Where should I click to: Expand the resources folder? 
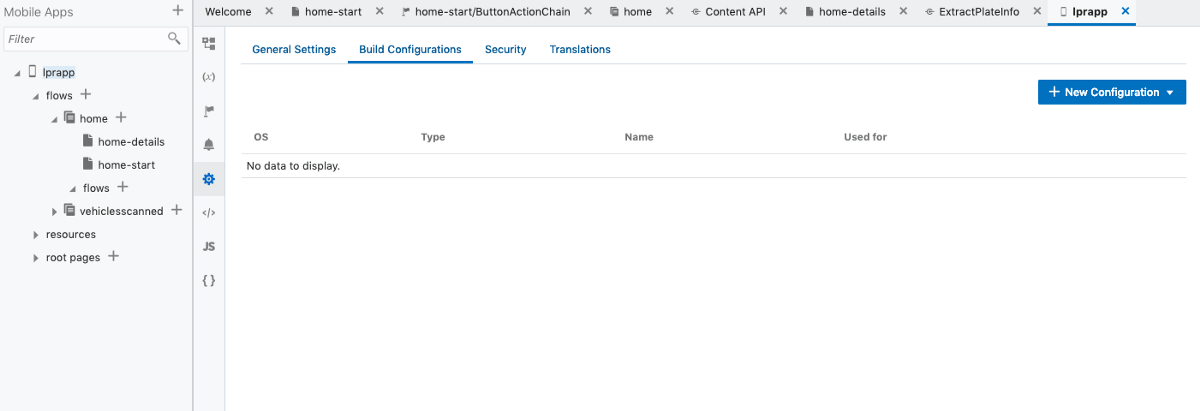click(36, 235)
